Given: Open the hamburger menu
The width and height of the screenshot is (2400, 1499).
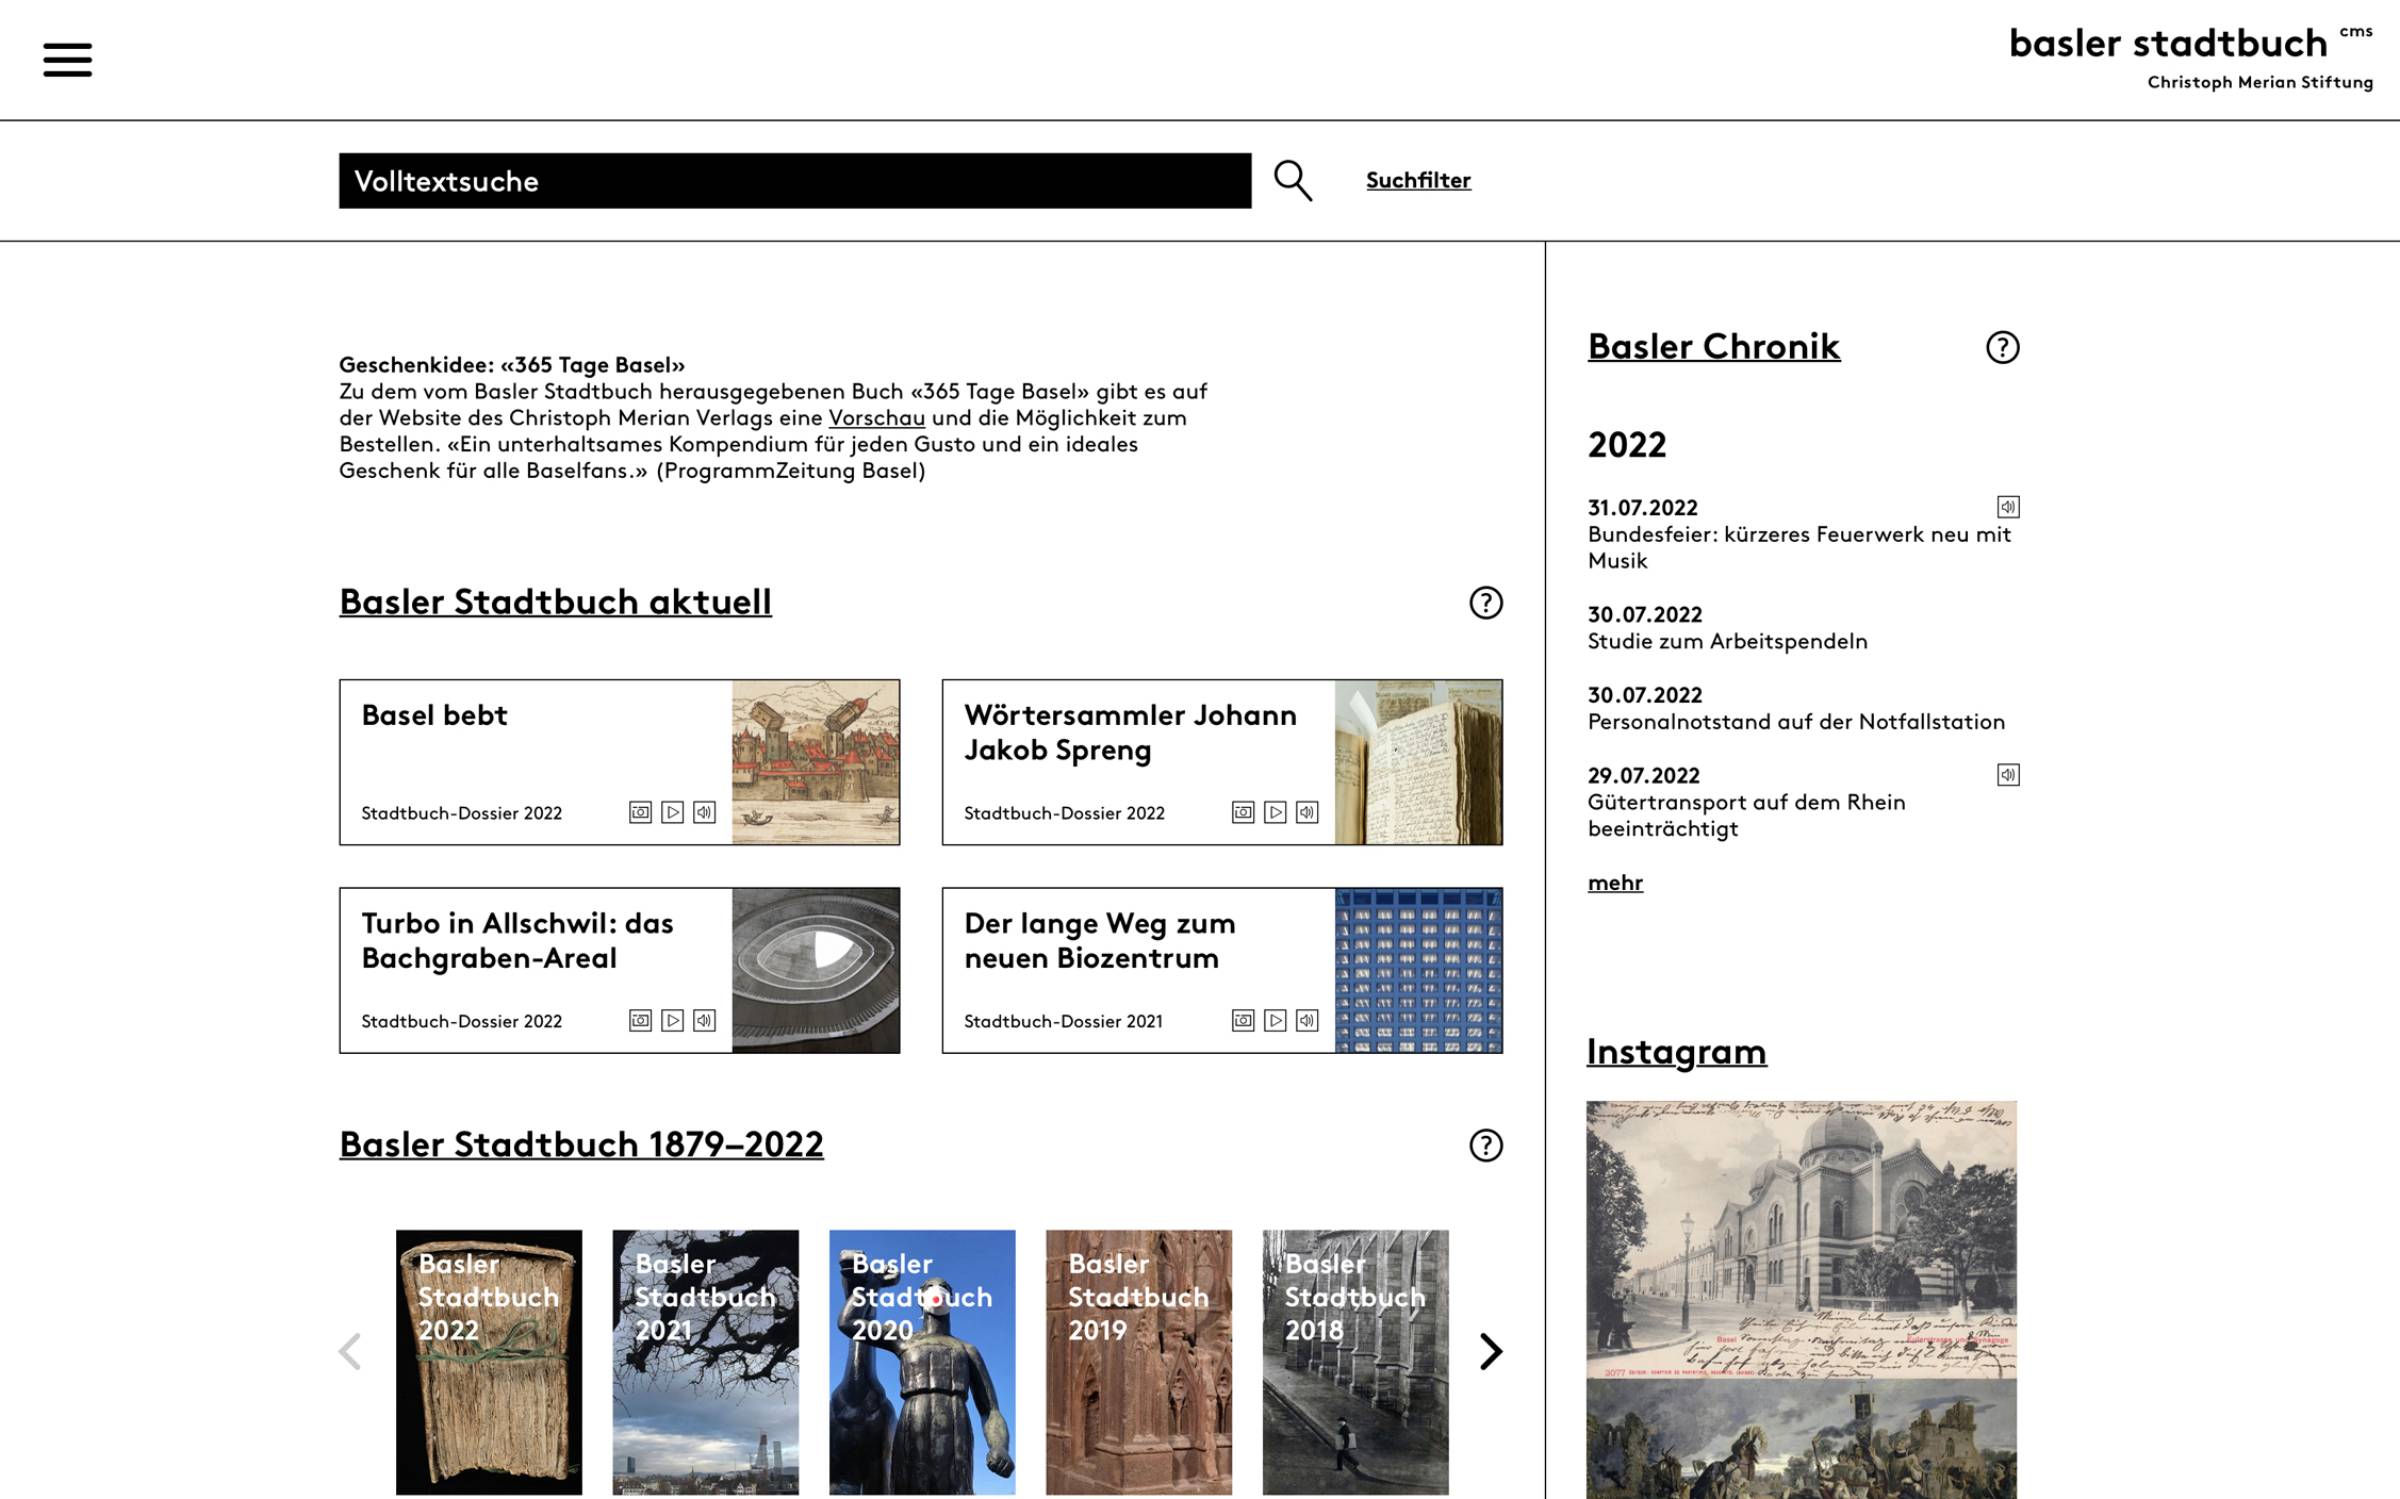Looking at the screenshot, I should click(67, 60).
